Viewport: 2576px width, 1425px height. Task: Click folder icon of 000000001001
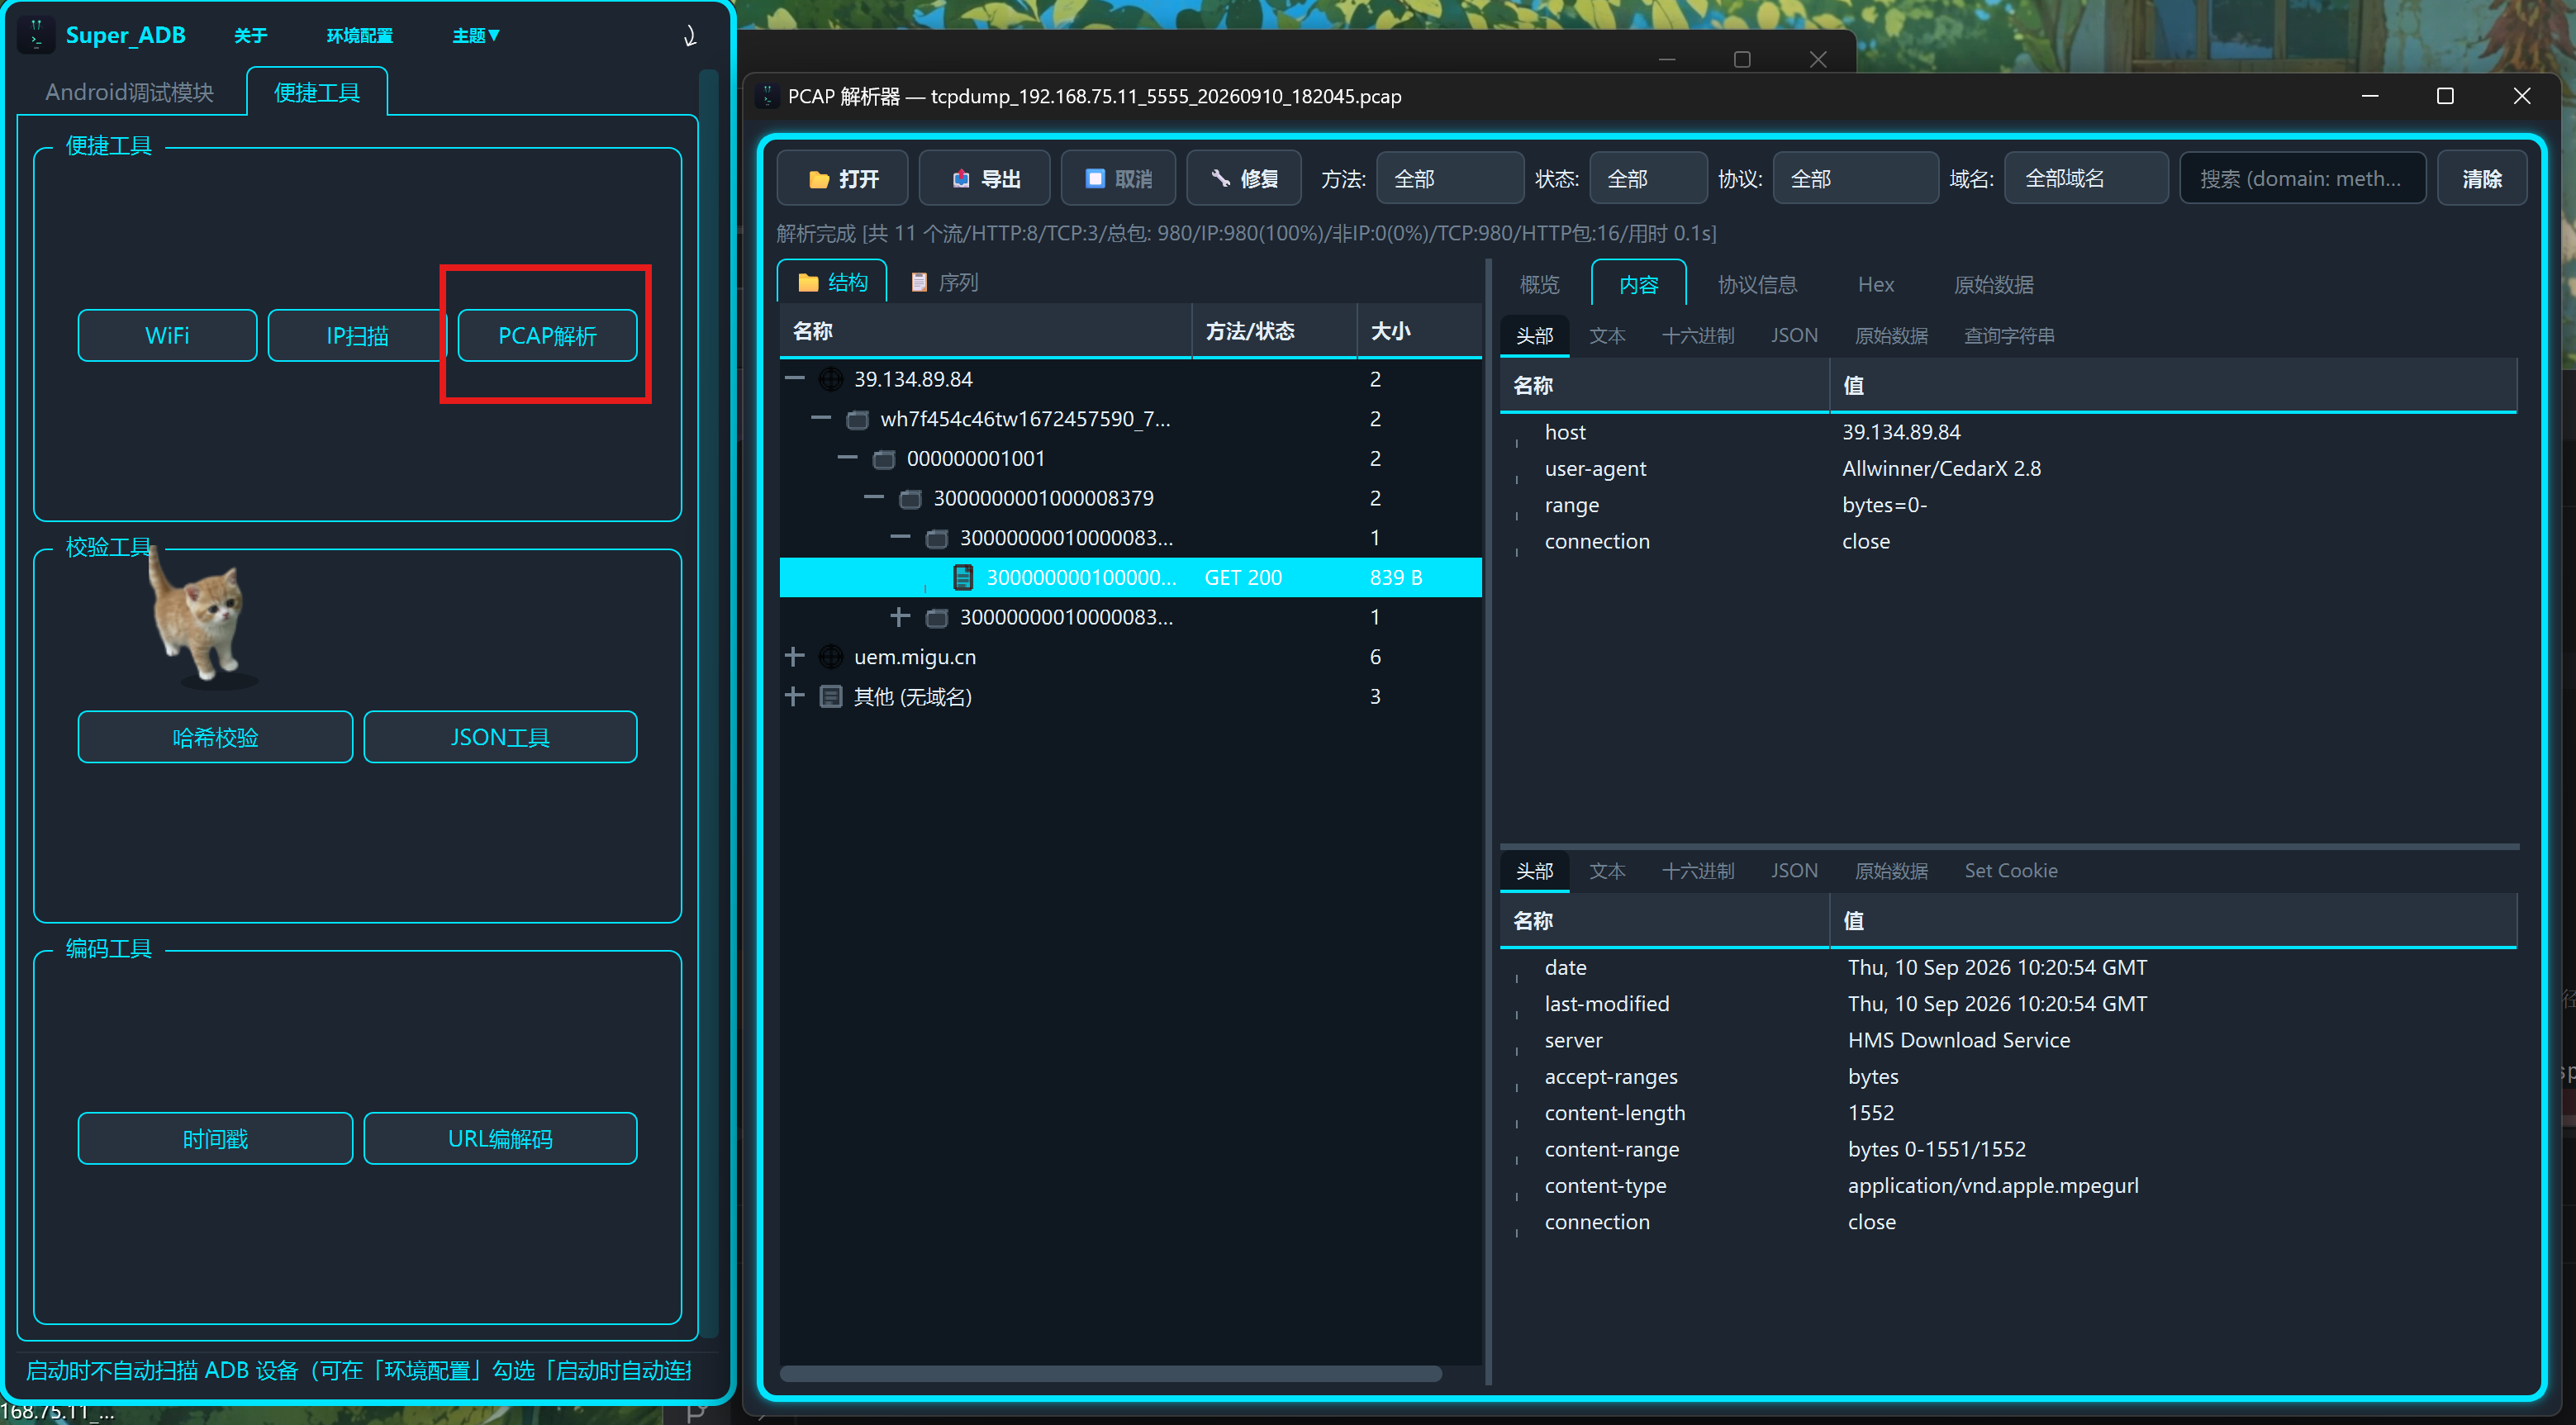point(884,459)
